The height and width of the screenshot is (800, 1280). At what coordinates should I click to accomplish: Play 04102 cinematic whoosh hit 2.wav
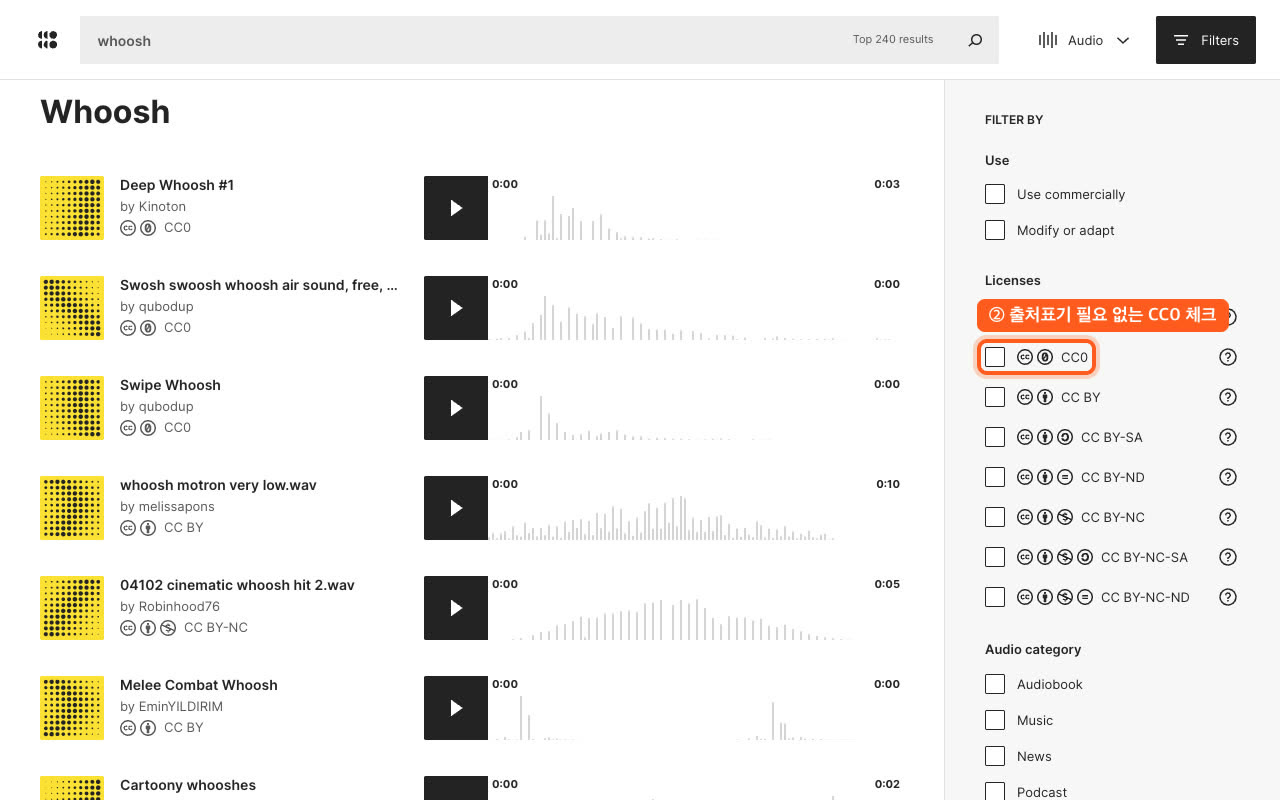[x=456, y=608]
